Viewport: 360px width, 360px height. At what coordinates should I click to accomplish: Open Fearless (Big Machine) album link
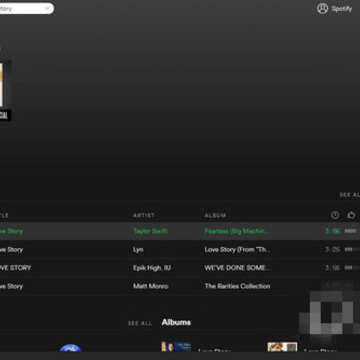(237, 231)
